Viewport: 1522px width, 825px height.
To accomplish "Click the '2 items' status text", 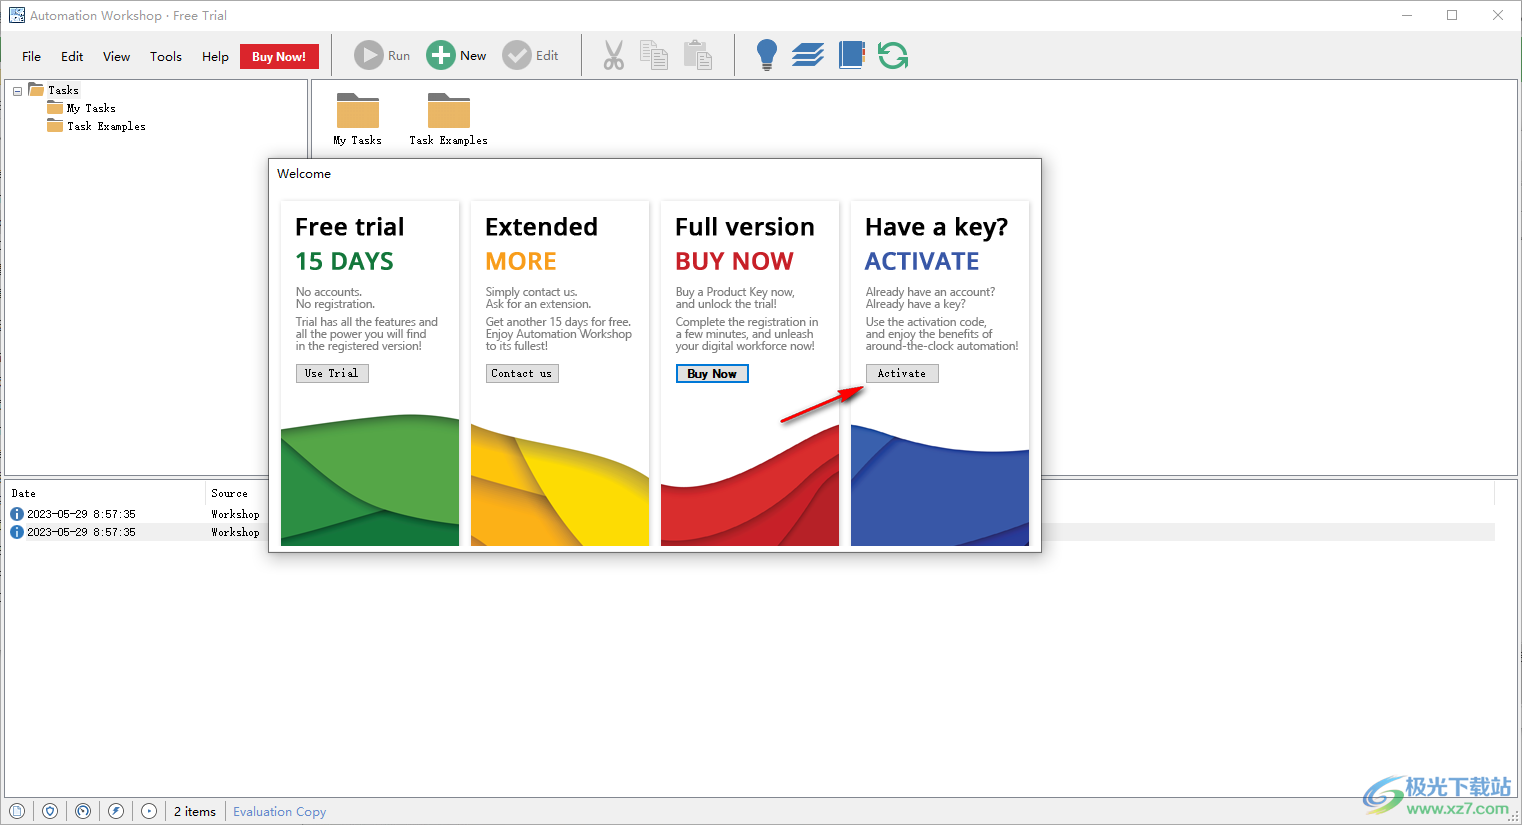I will coord(195,811).
